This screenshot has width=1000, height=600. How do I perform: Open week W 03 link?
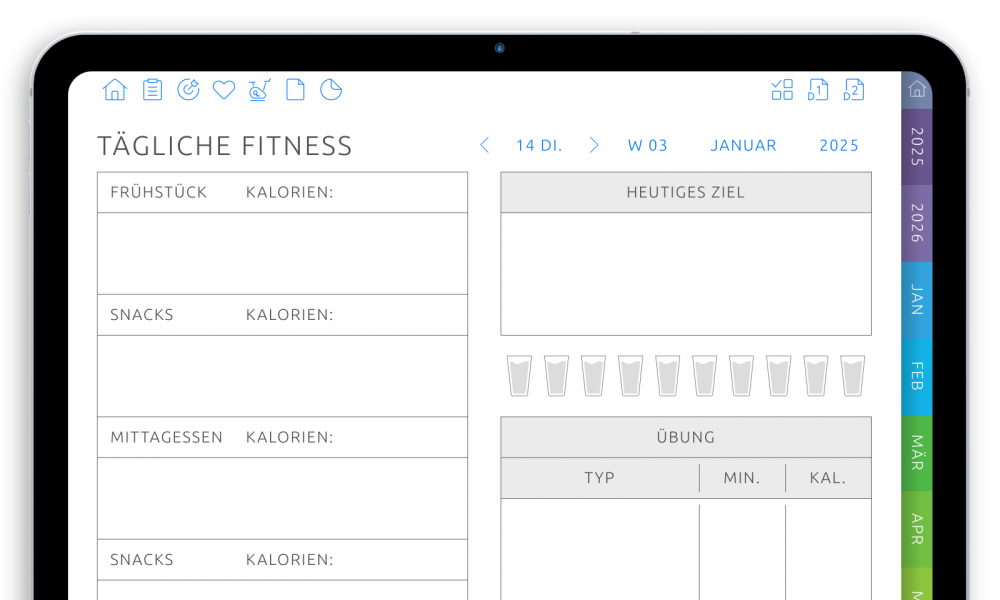click(x=647, y=145)
